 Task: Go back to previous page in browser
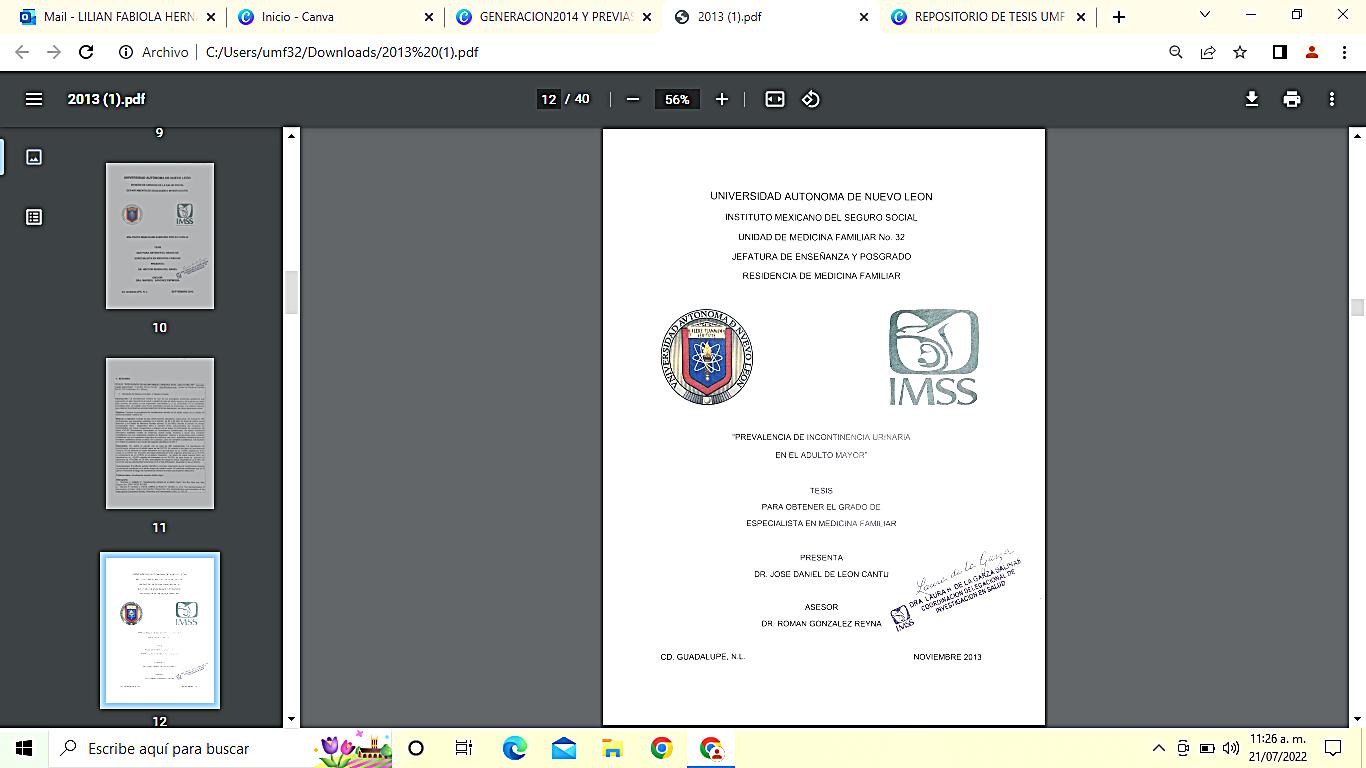22,52
